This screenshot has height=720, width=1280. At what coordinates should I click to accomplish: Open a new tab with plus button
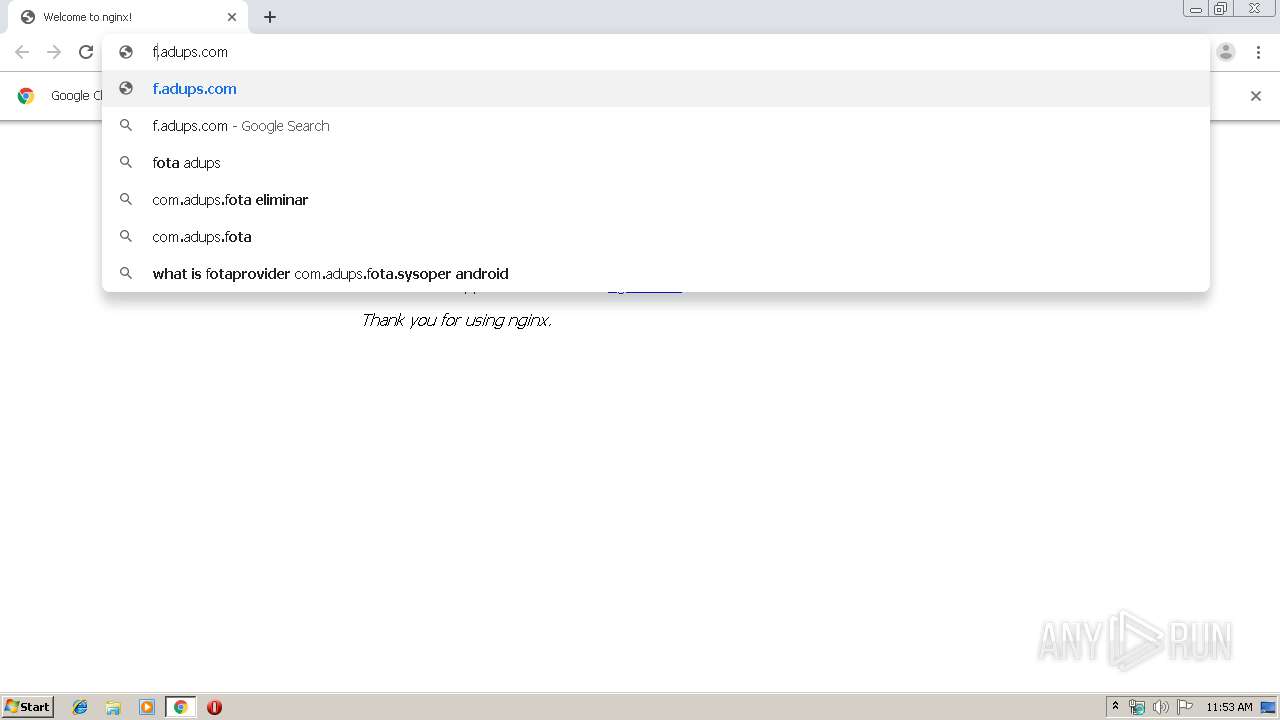tap(270, 17)
